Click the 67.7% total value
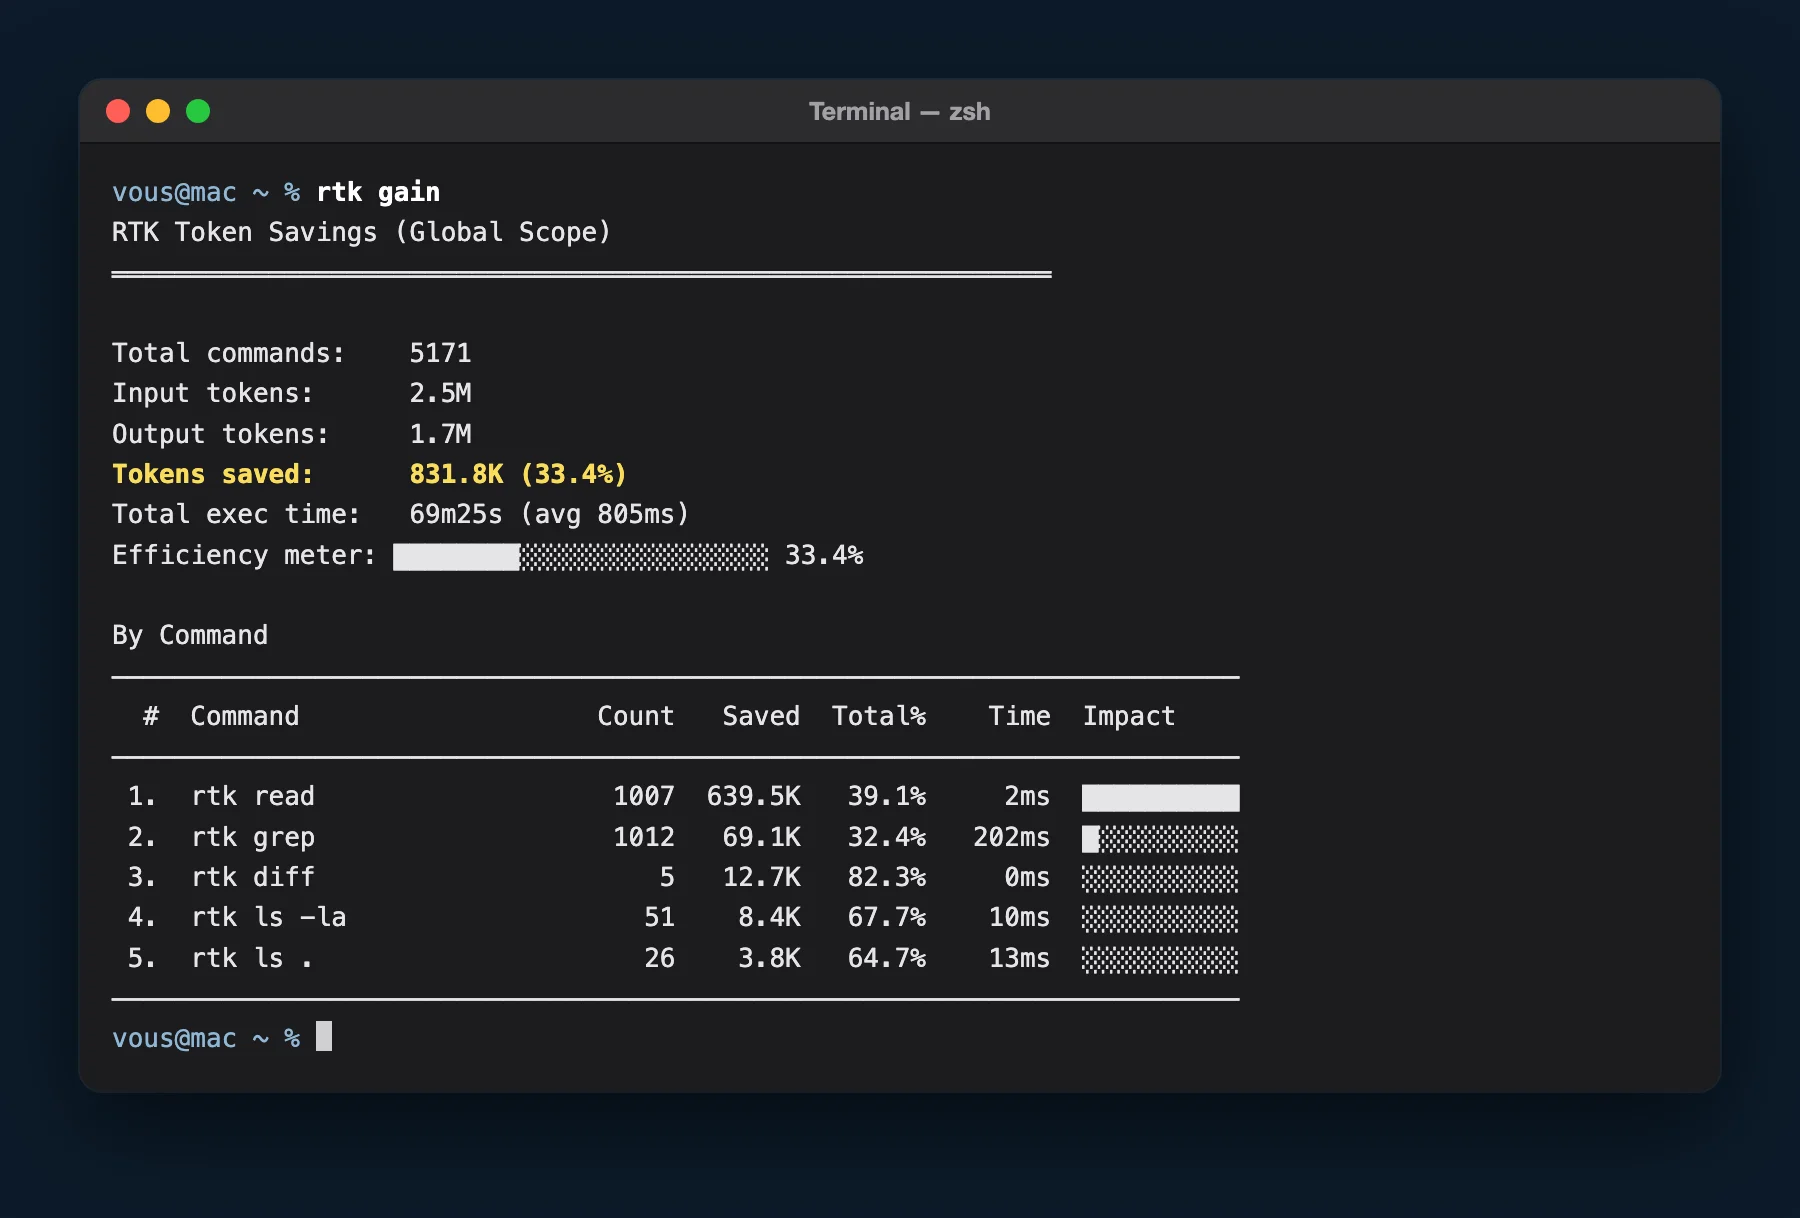This screenshot has height=1218, width=1800. pos(887,917)
